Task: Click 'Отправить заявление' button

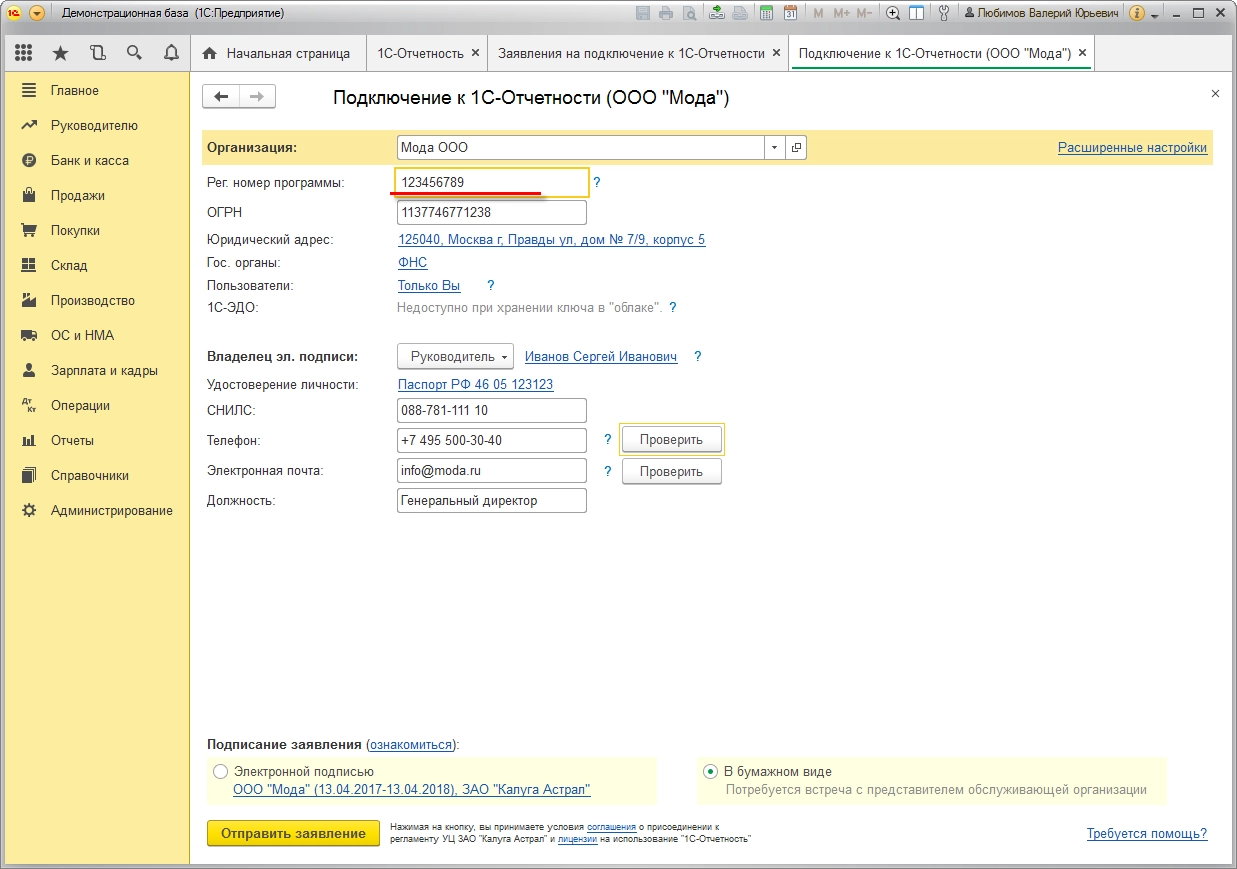Action: (x=293, y=834)
